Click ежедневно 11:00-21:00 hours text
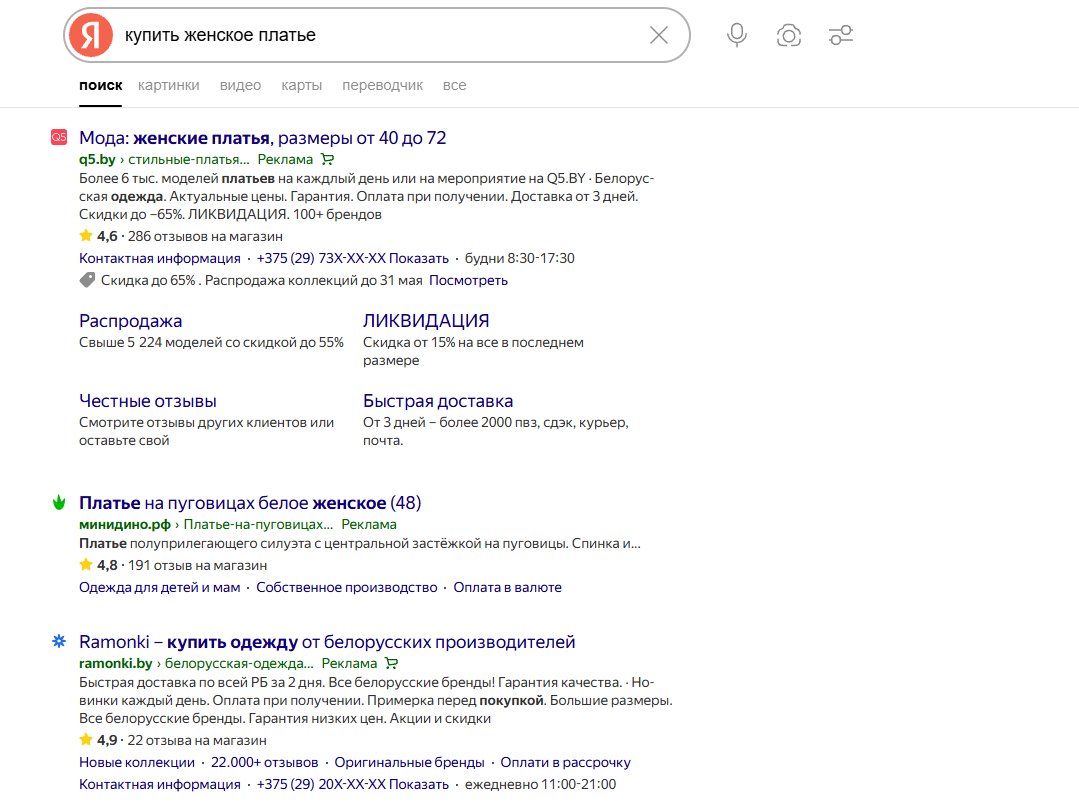The width and height of the screenshot is (1079, 805). point(540,784)
